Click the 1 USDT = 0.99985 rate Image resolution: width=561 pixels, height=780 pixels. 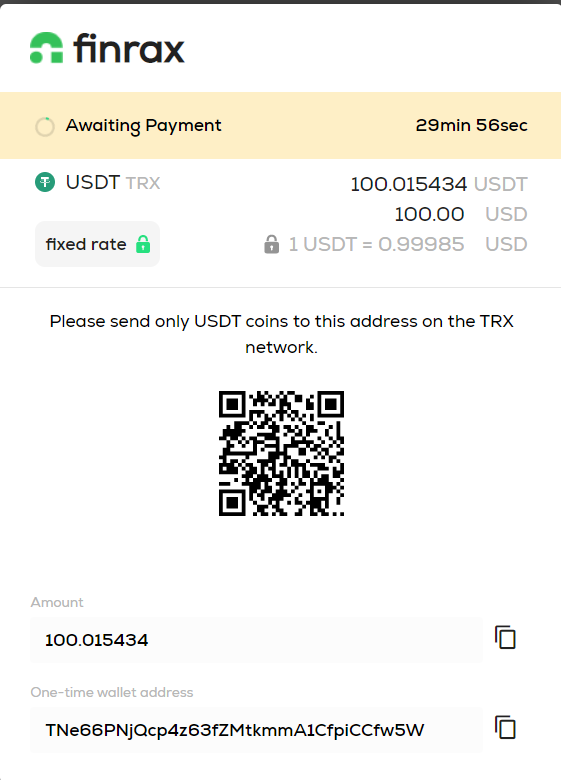pos(408,244)
